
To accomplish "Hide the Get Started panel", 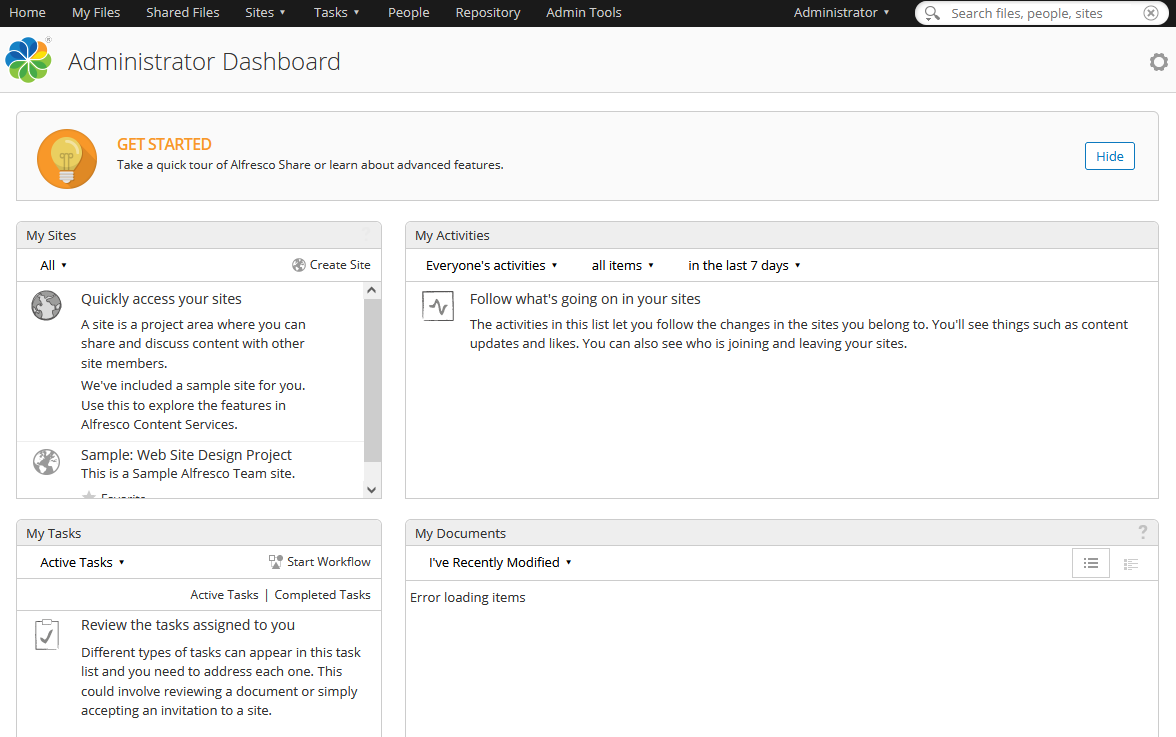I will (1109, 156).
